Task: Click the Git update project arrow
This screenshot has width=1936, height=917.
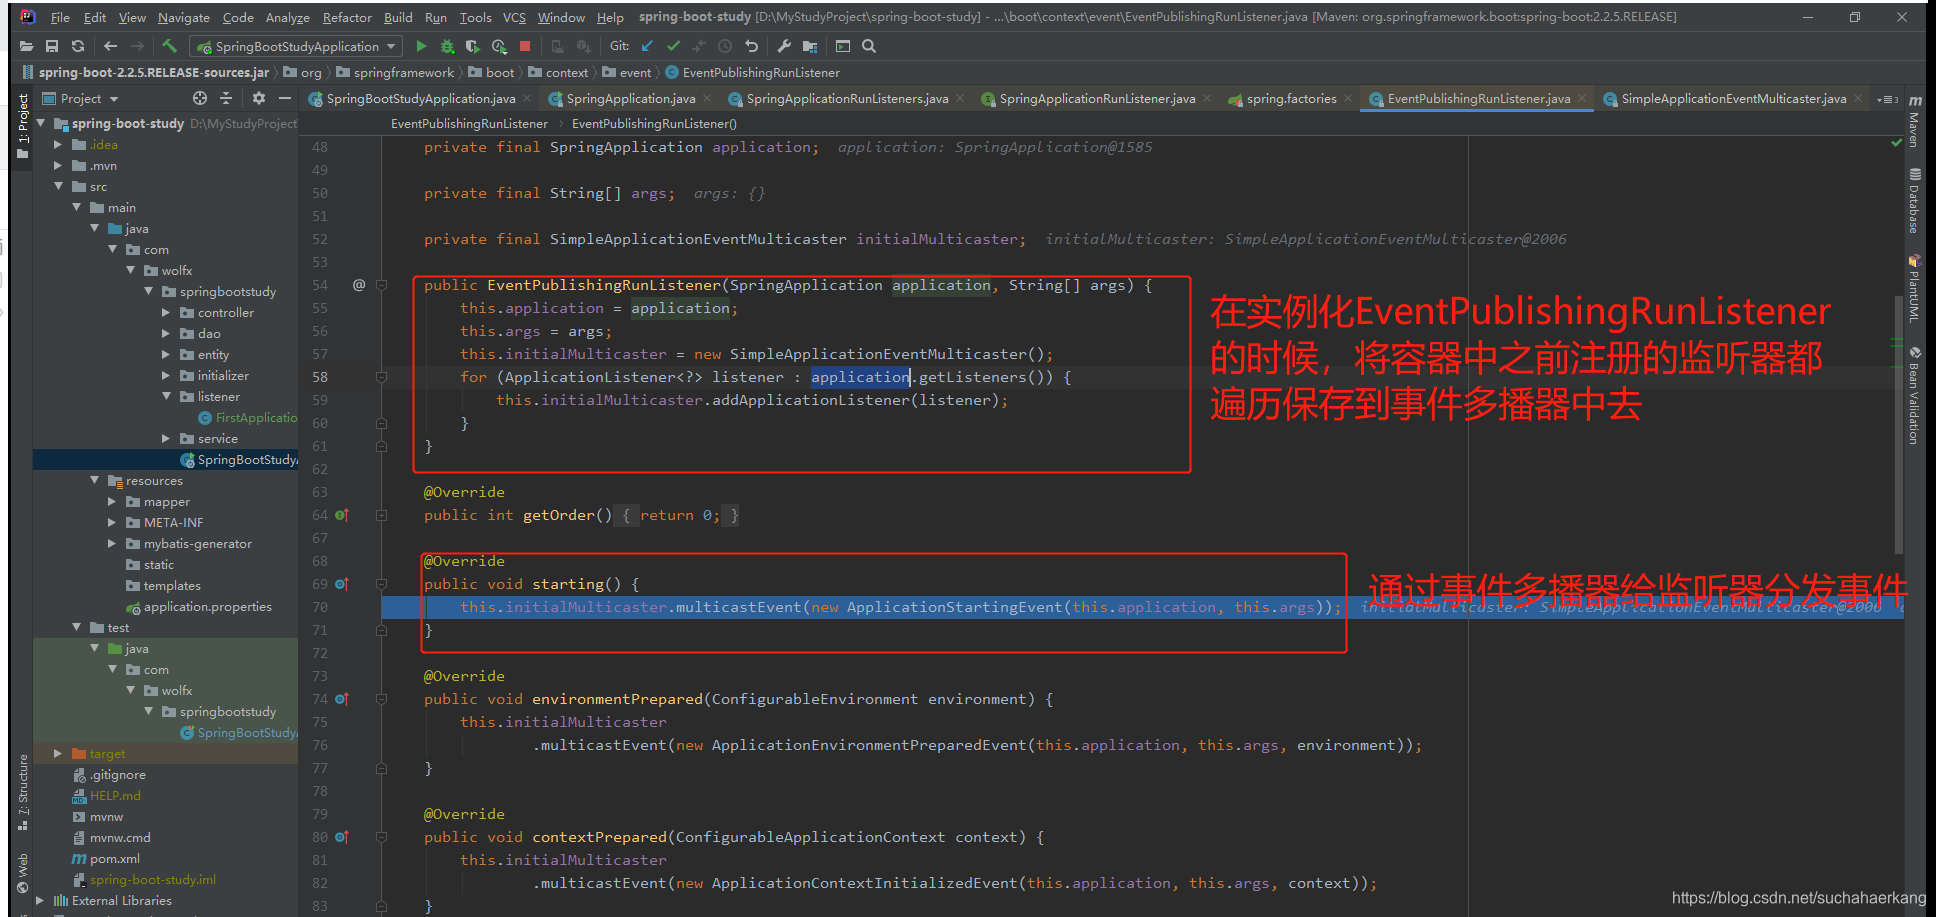Action: pyautogui.click(x=647, y=46)
